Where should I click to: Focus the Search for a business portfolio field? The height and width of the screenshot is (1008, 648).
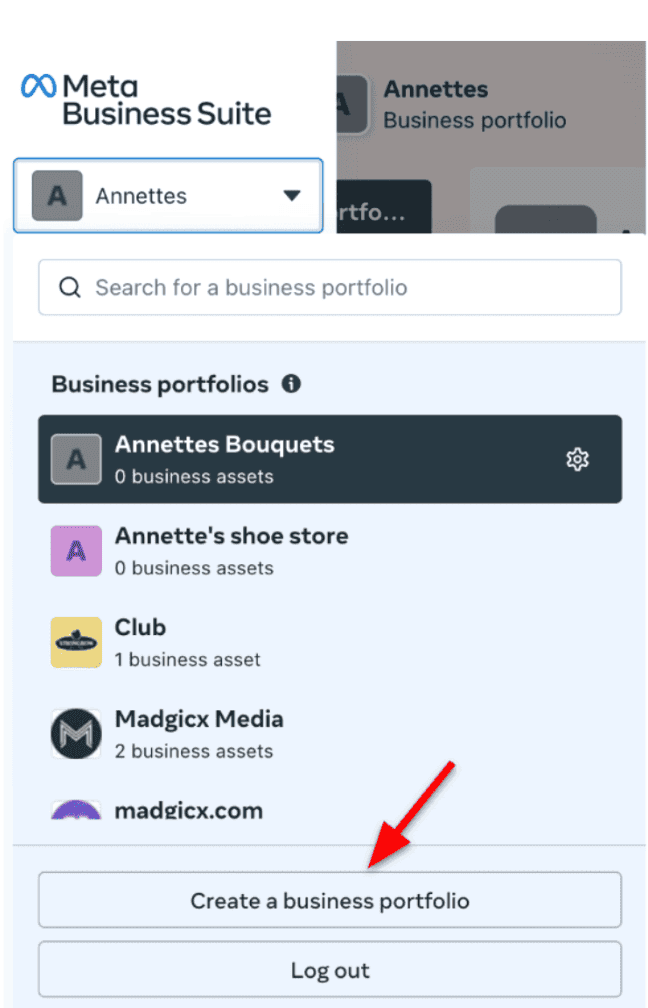(x=345, y=288)
